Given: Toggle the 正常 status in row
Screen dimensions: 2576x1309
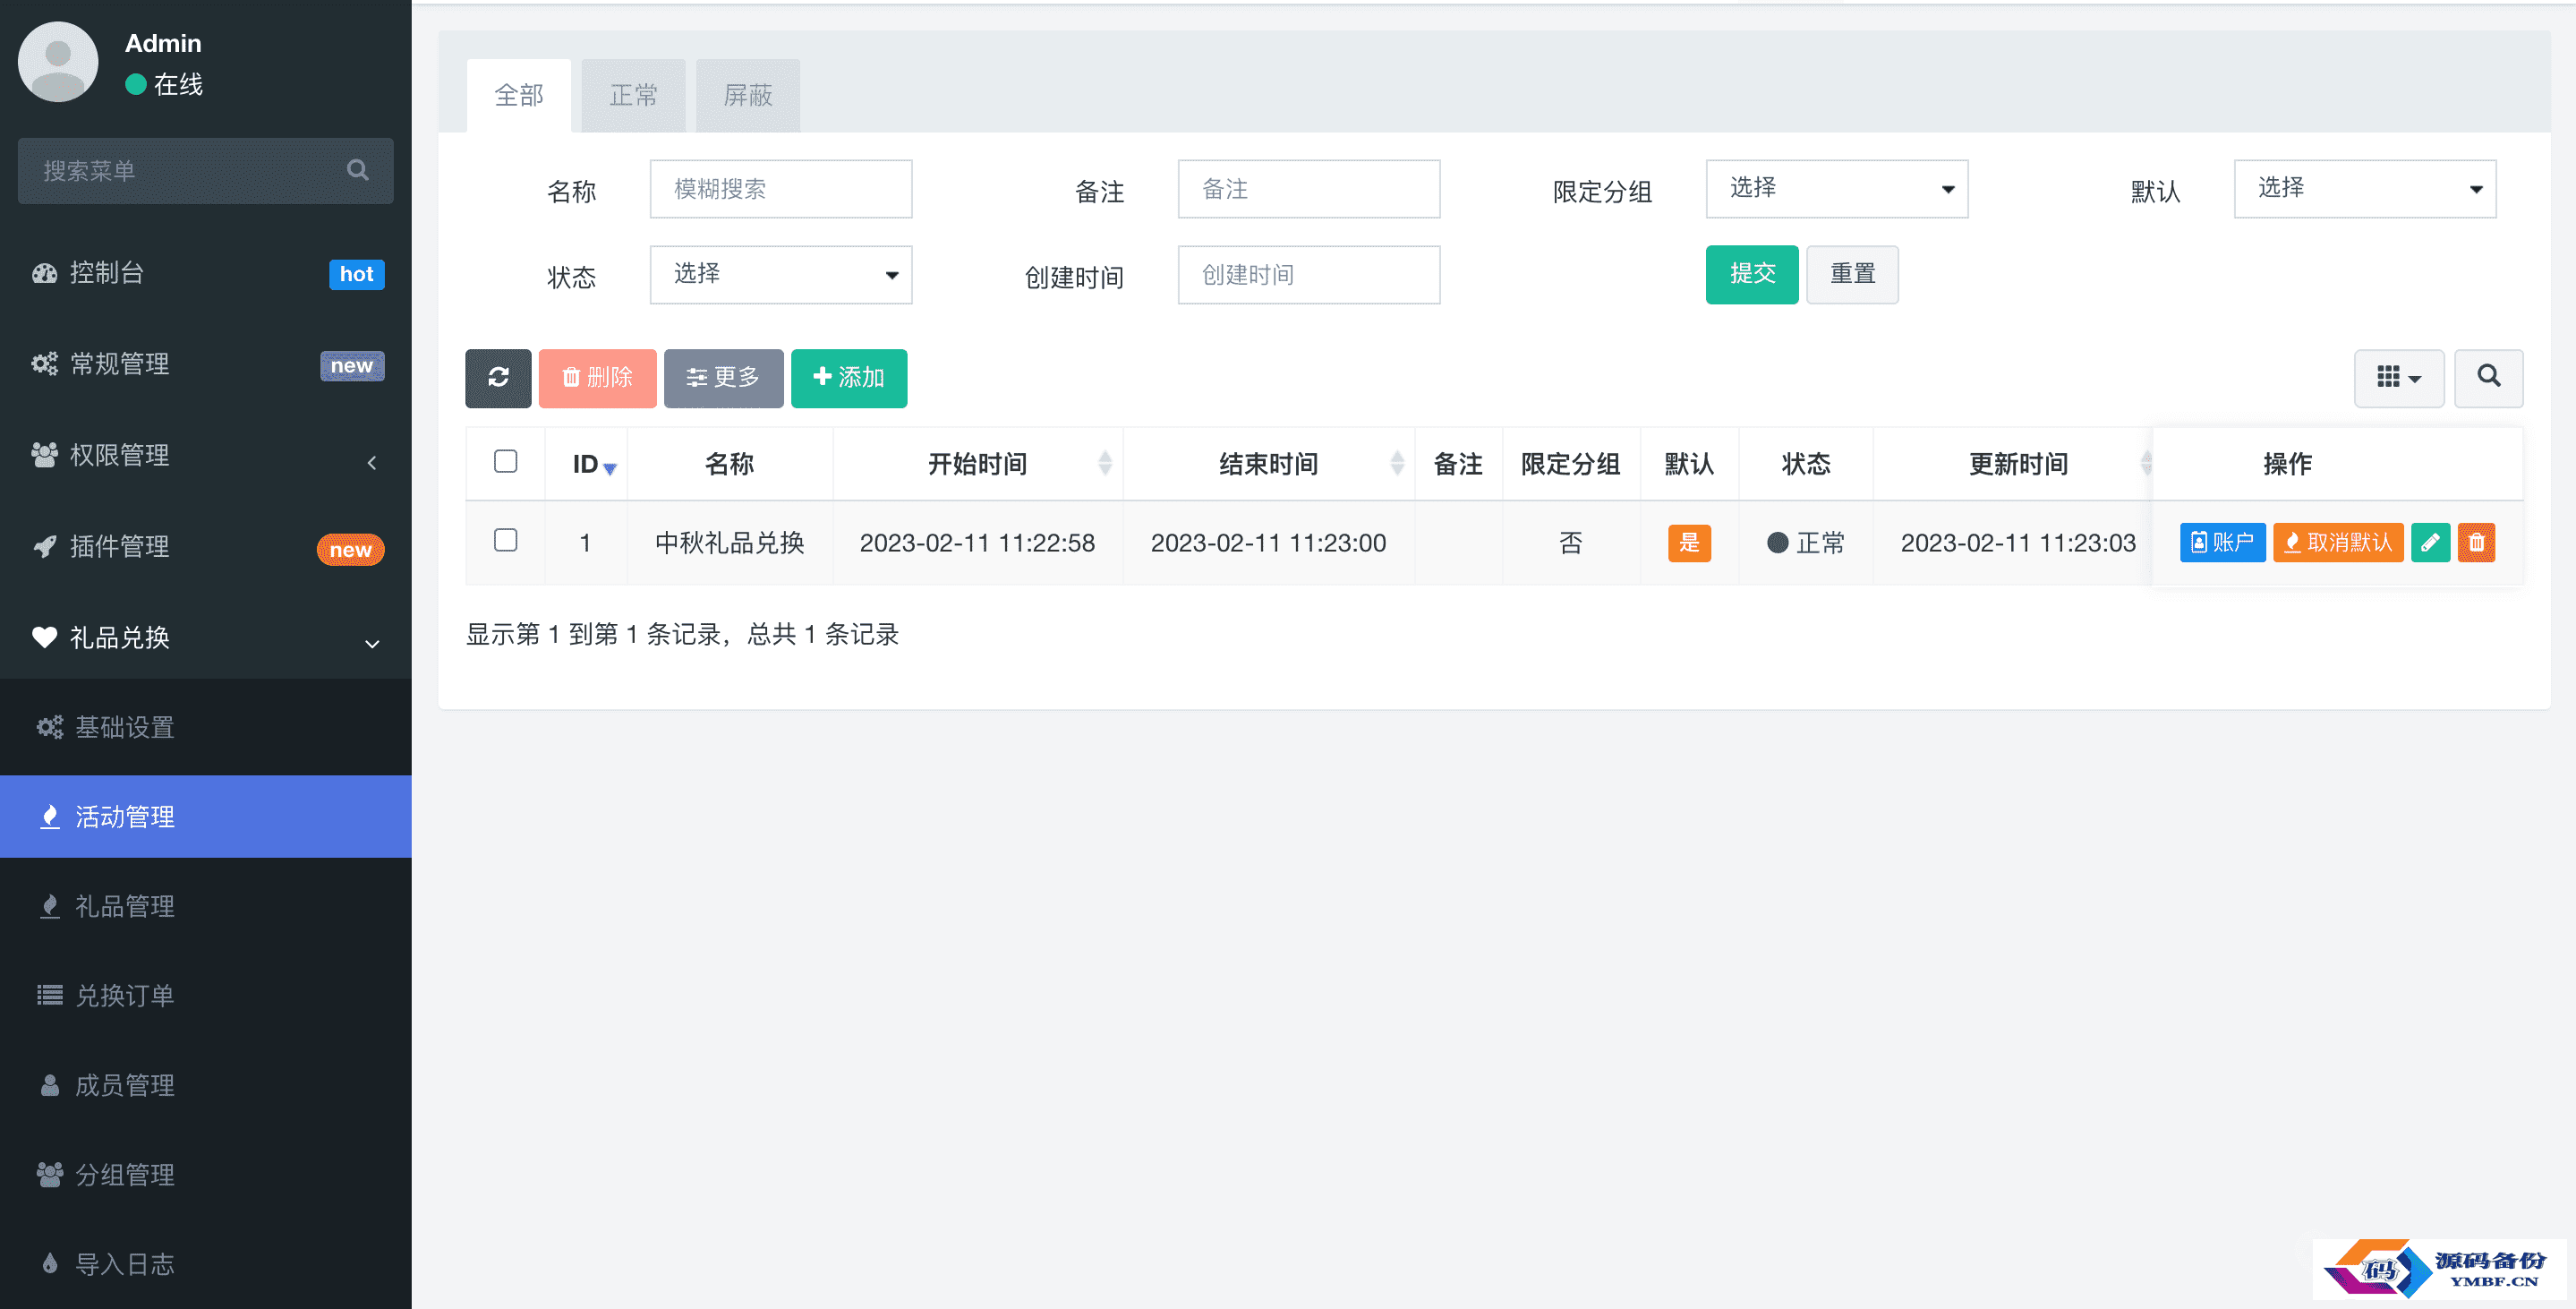Looking at the screenshot, I should point(1805,543).
